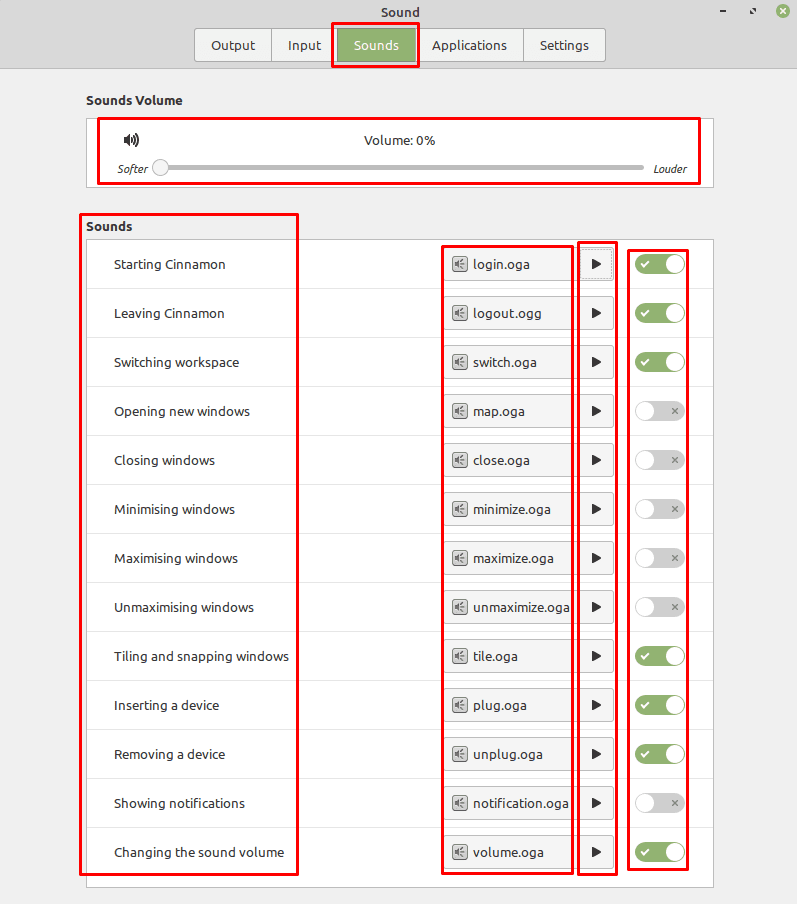Change the tile.oga sound file
The width and height of the screenshot is (797, 904).
512,656
